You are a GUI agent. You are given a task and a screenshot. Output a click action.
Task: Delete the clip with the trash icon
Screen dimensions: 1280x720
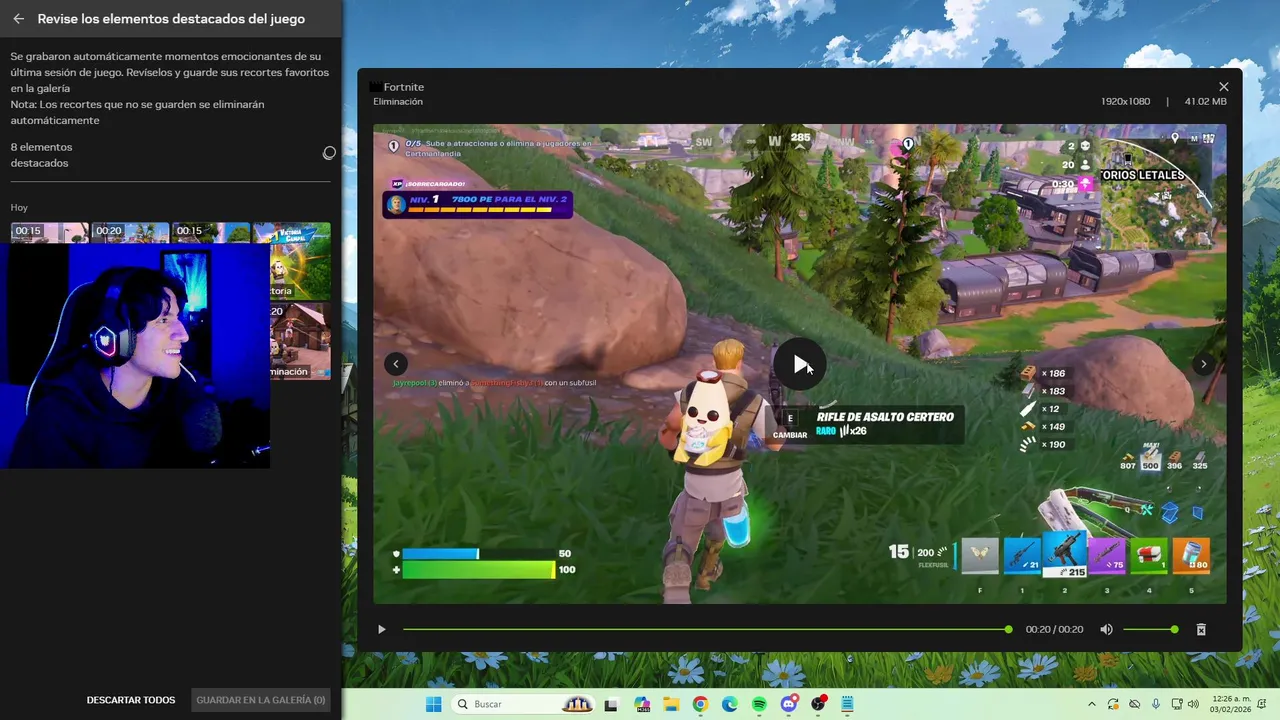(1201, 630)
